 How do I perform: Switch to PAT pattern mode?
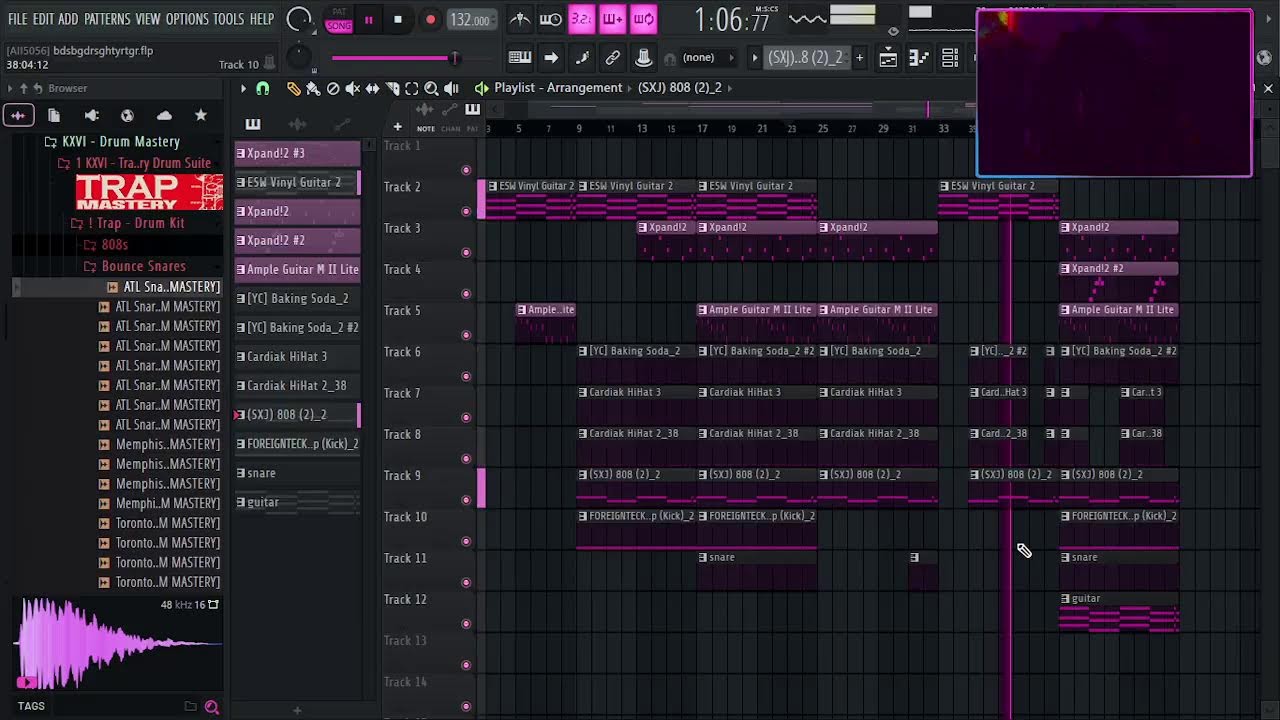click(x=338, y=12)
